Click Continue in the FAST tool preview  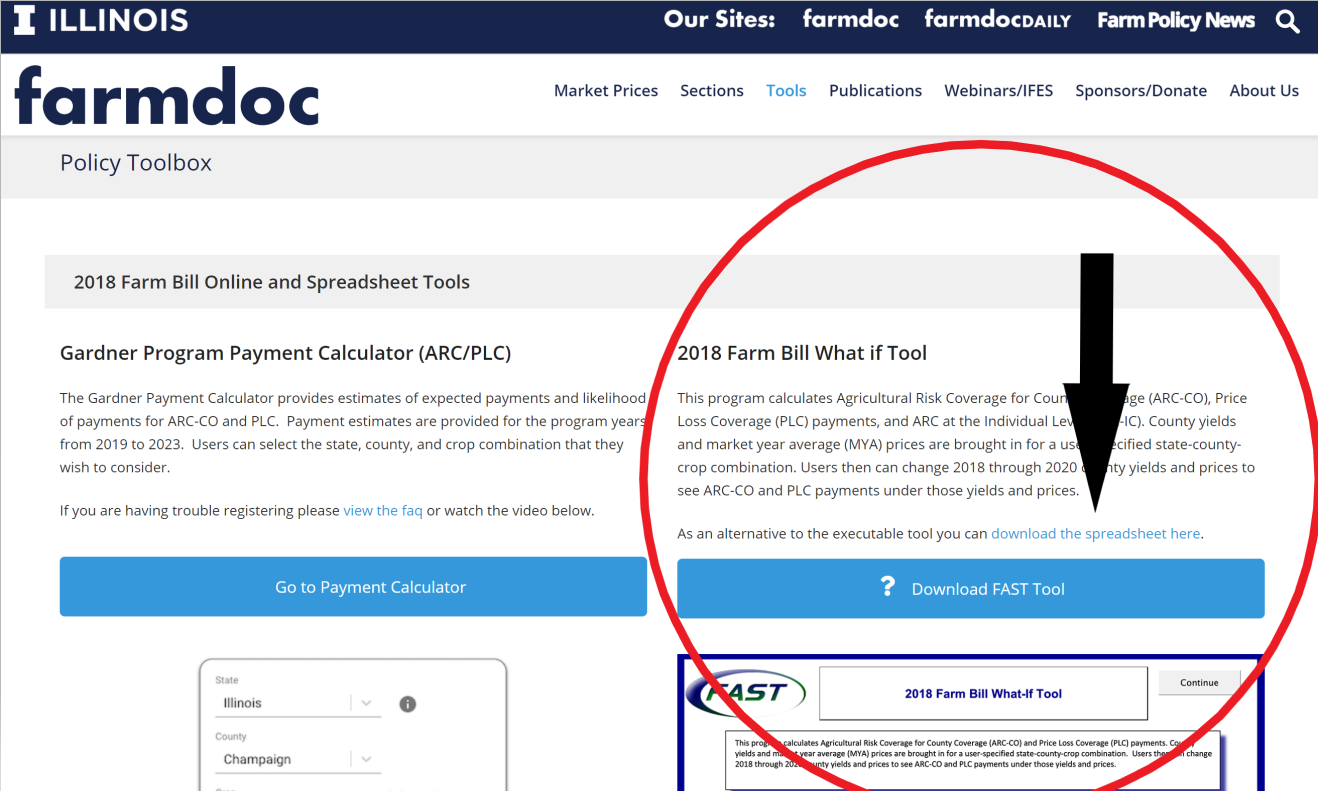coord(1199,683)
